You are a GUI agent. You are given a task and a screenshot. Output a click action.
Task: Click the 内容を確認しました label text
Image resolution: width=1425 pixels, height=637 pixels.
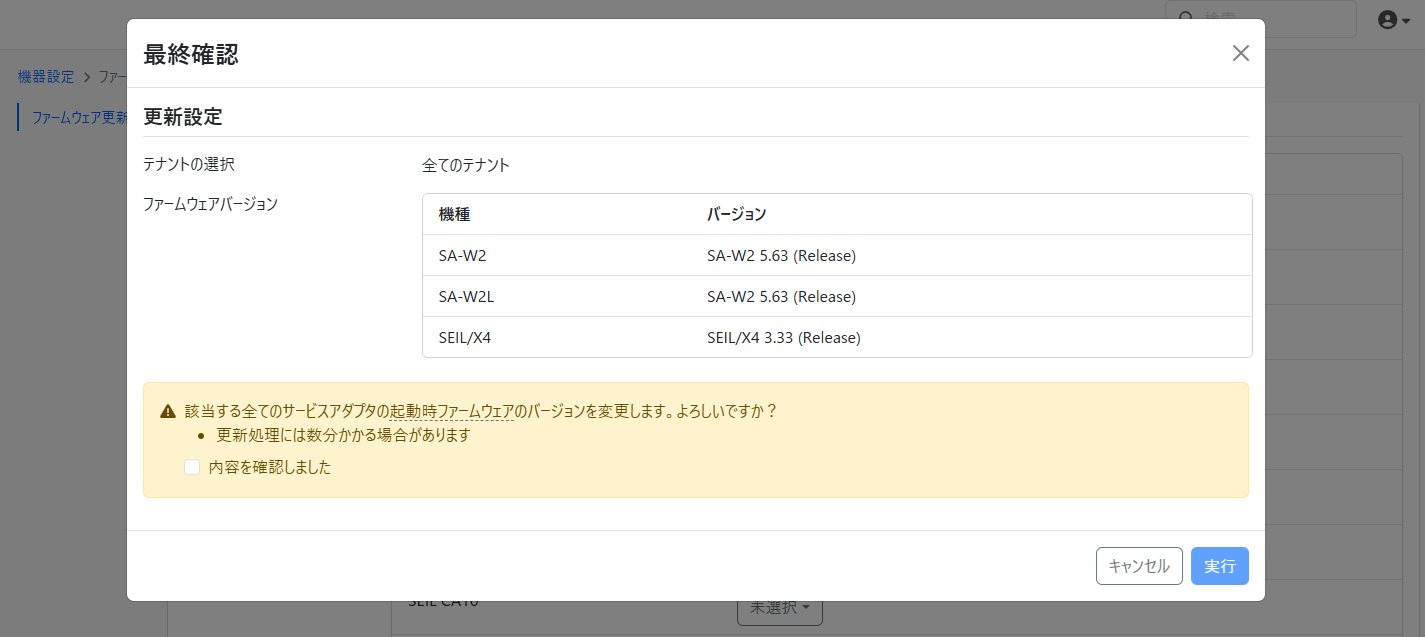coord(269,467)
